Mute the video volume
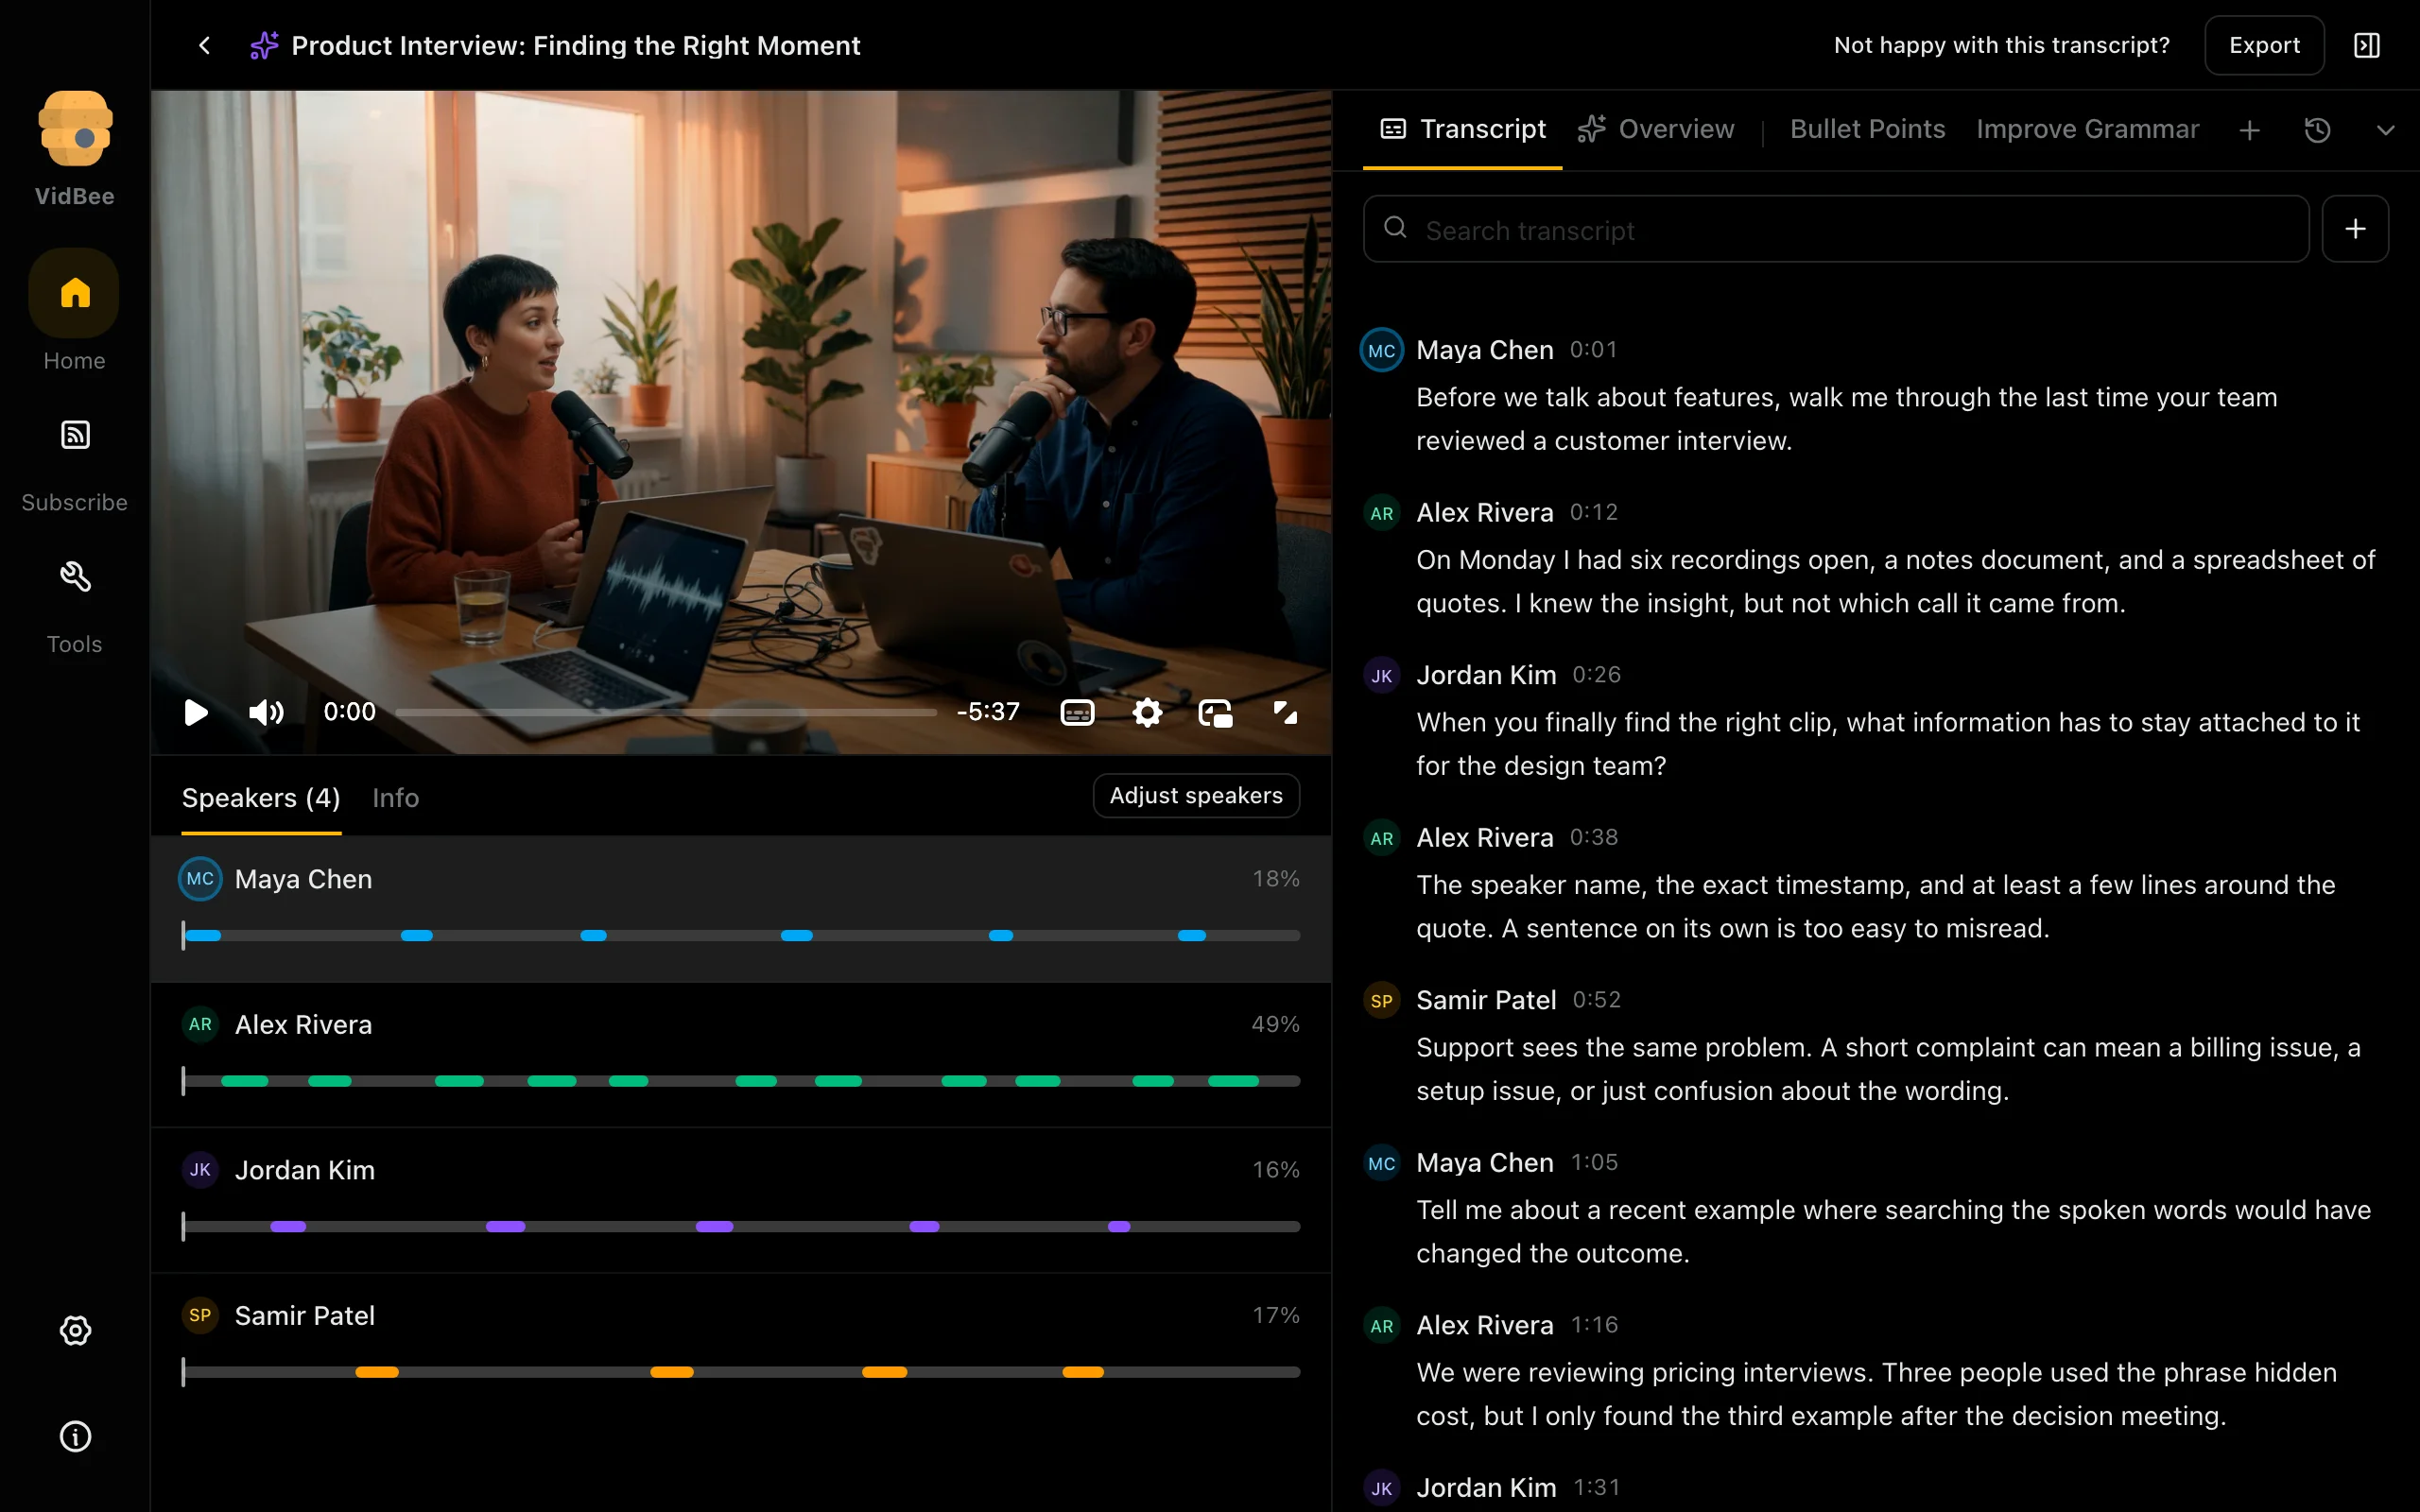This screenshot has height=1512, width=2420. 266,712
